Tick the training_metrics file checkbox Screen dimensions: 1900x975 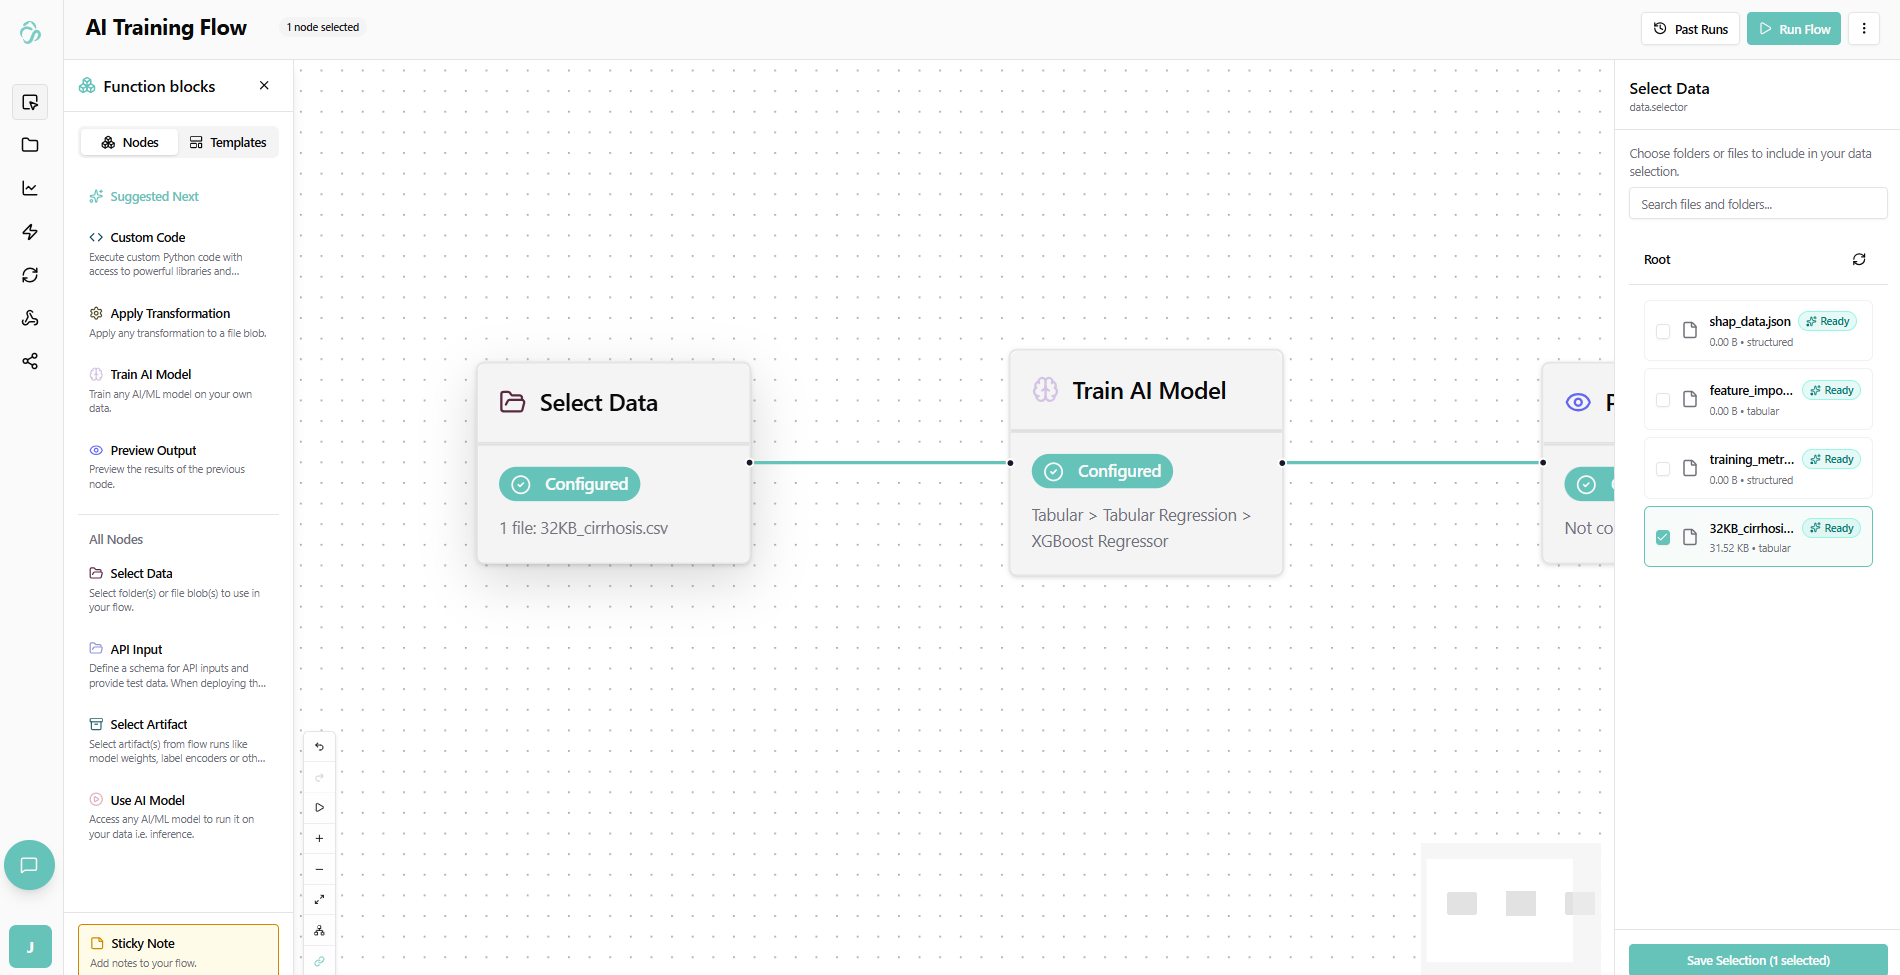click(x=1663, y=469)
